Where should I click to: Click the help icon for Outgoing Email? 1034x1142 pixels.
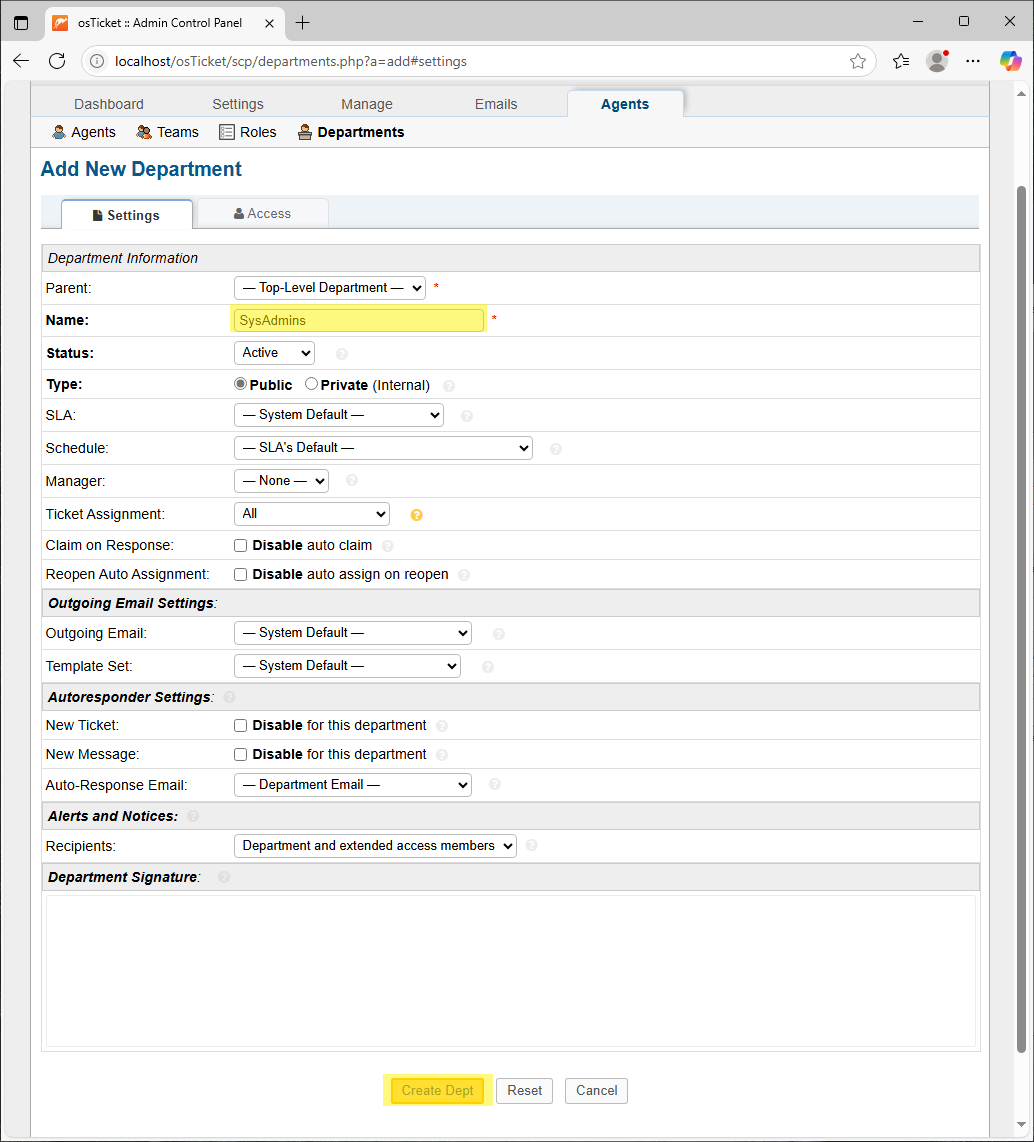(x=499, y=634)
